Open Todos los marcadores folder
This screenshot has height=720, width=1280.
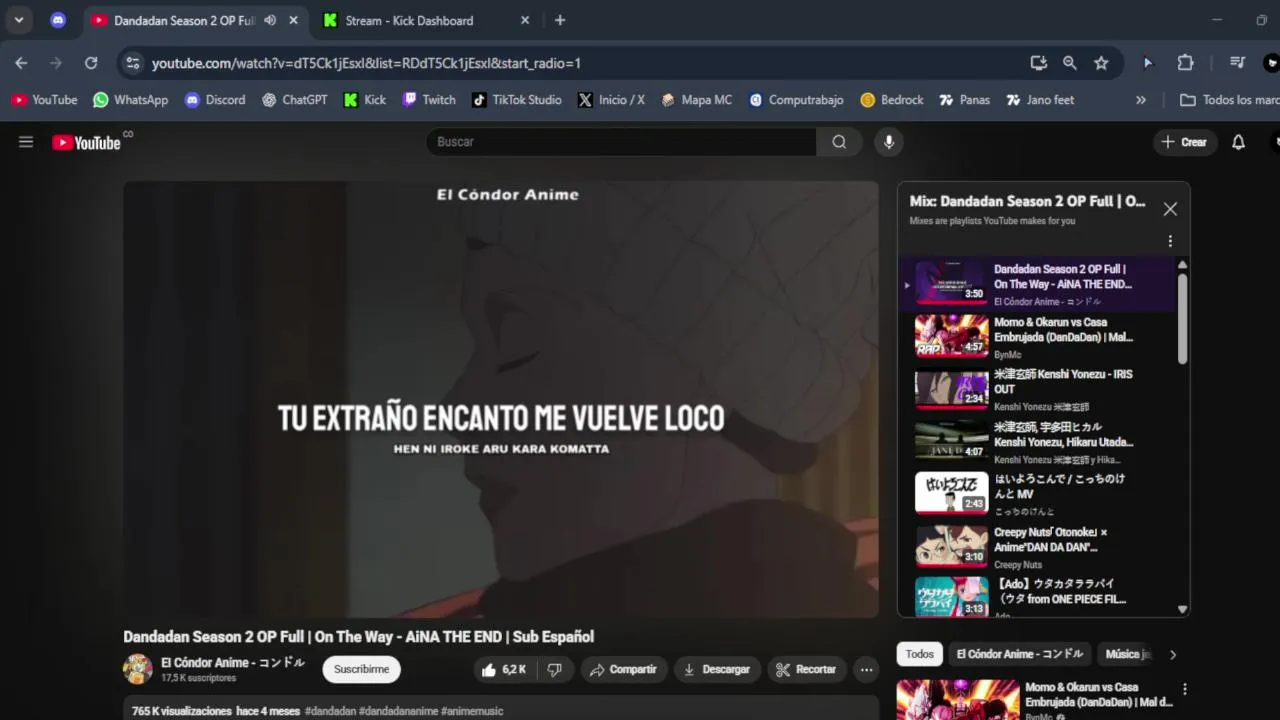[1229, 100]
